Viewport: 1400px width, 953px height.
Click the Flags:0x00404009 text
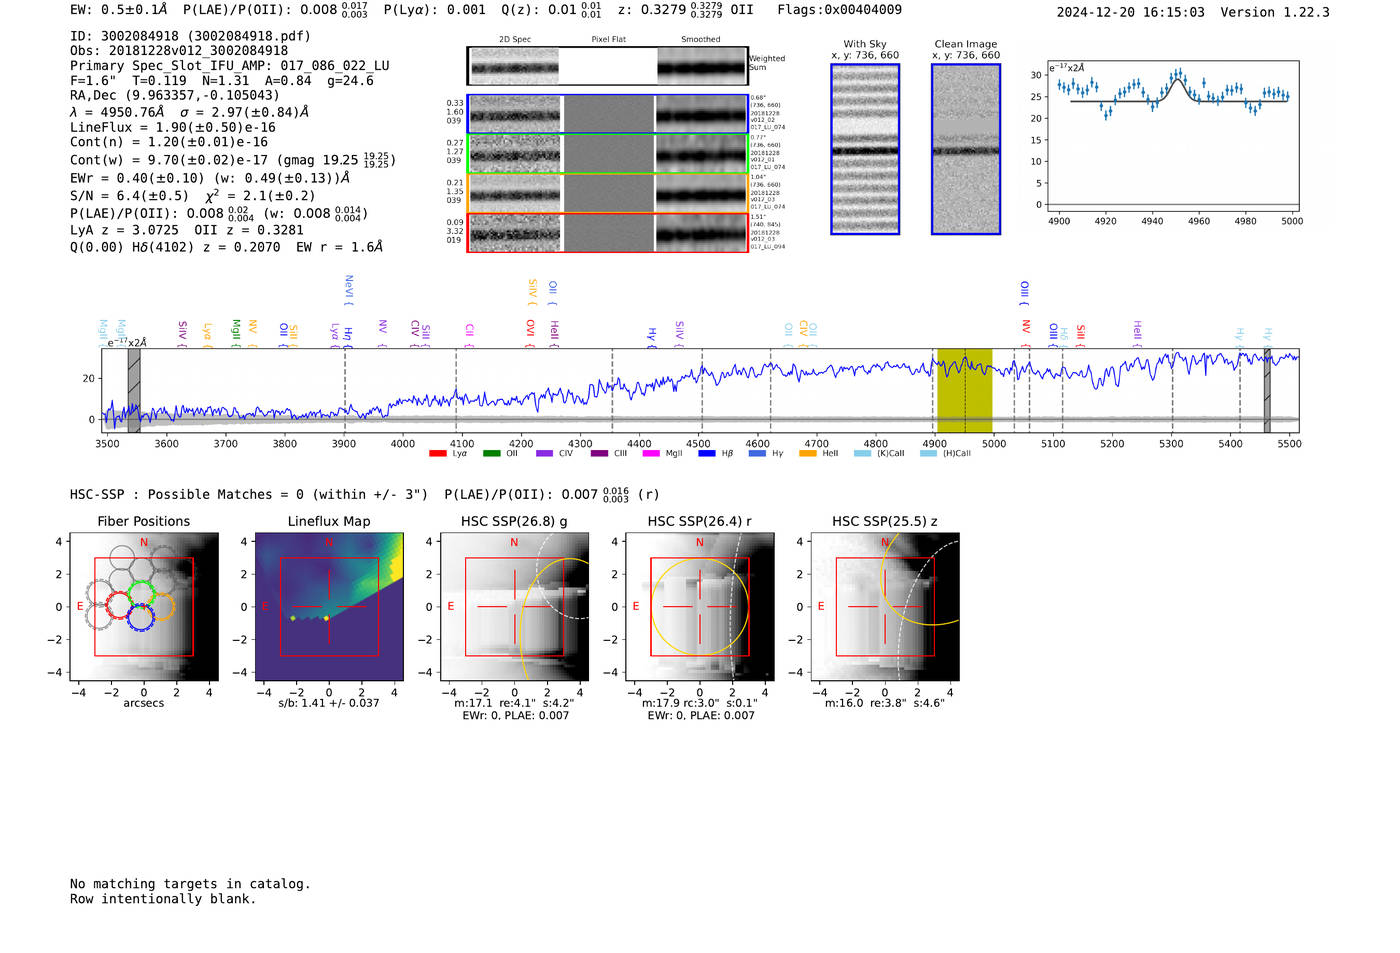(839, 10)
